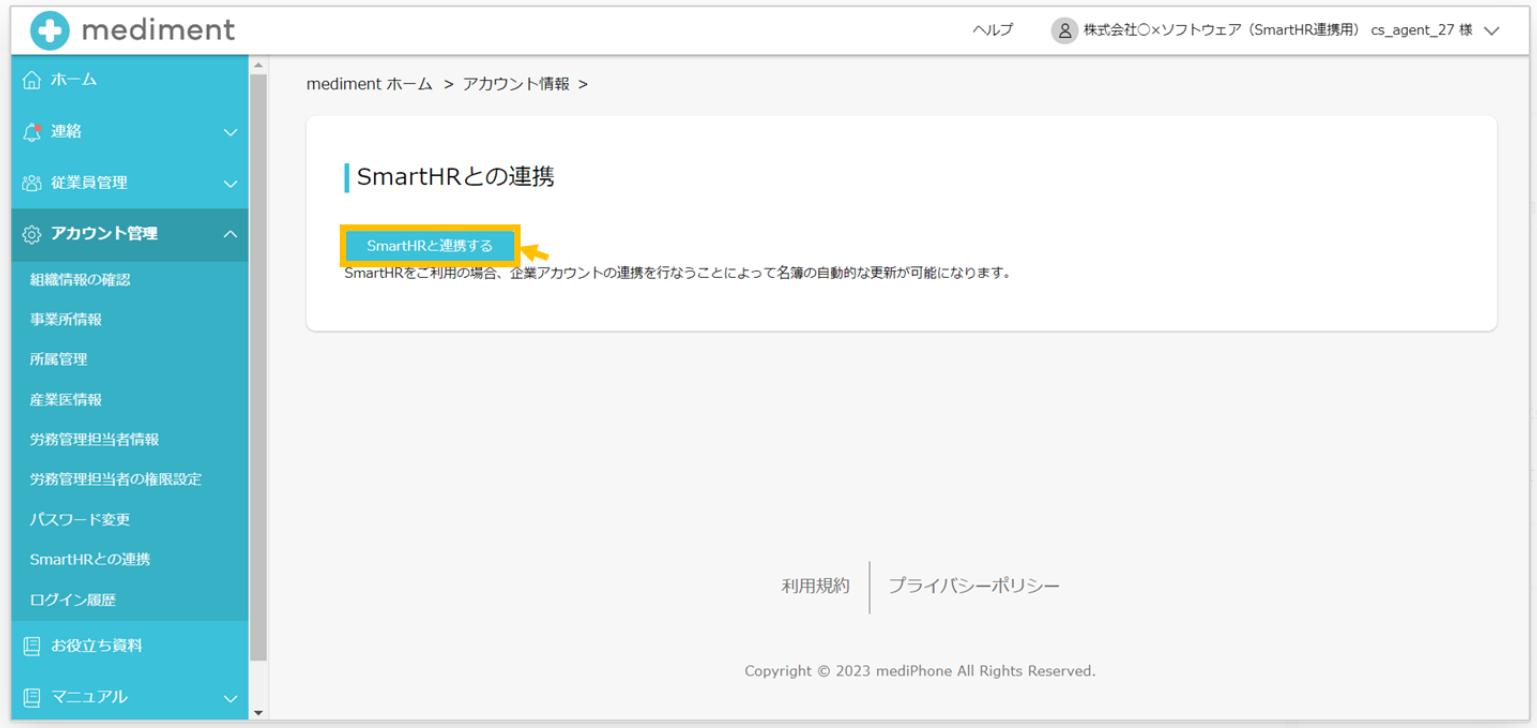Open the account dropdown arrow in header

click(x=1492, y=31)
